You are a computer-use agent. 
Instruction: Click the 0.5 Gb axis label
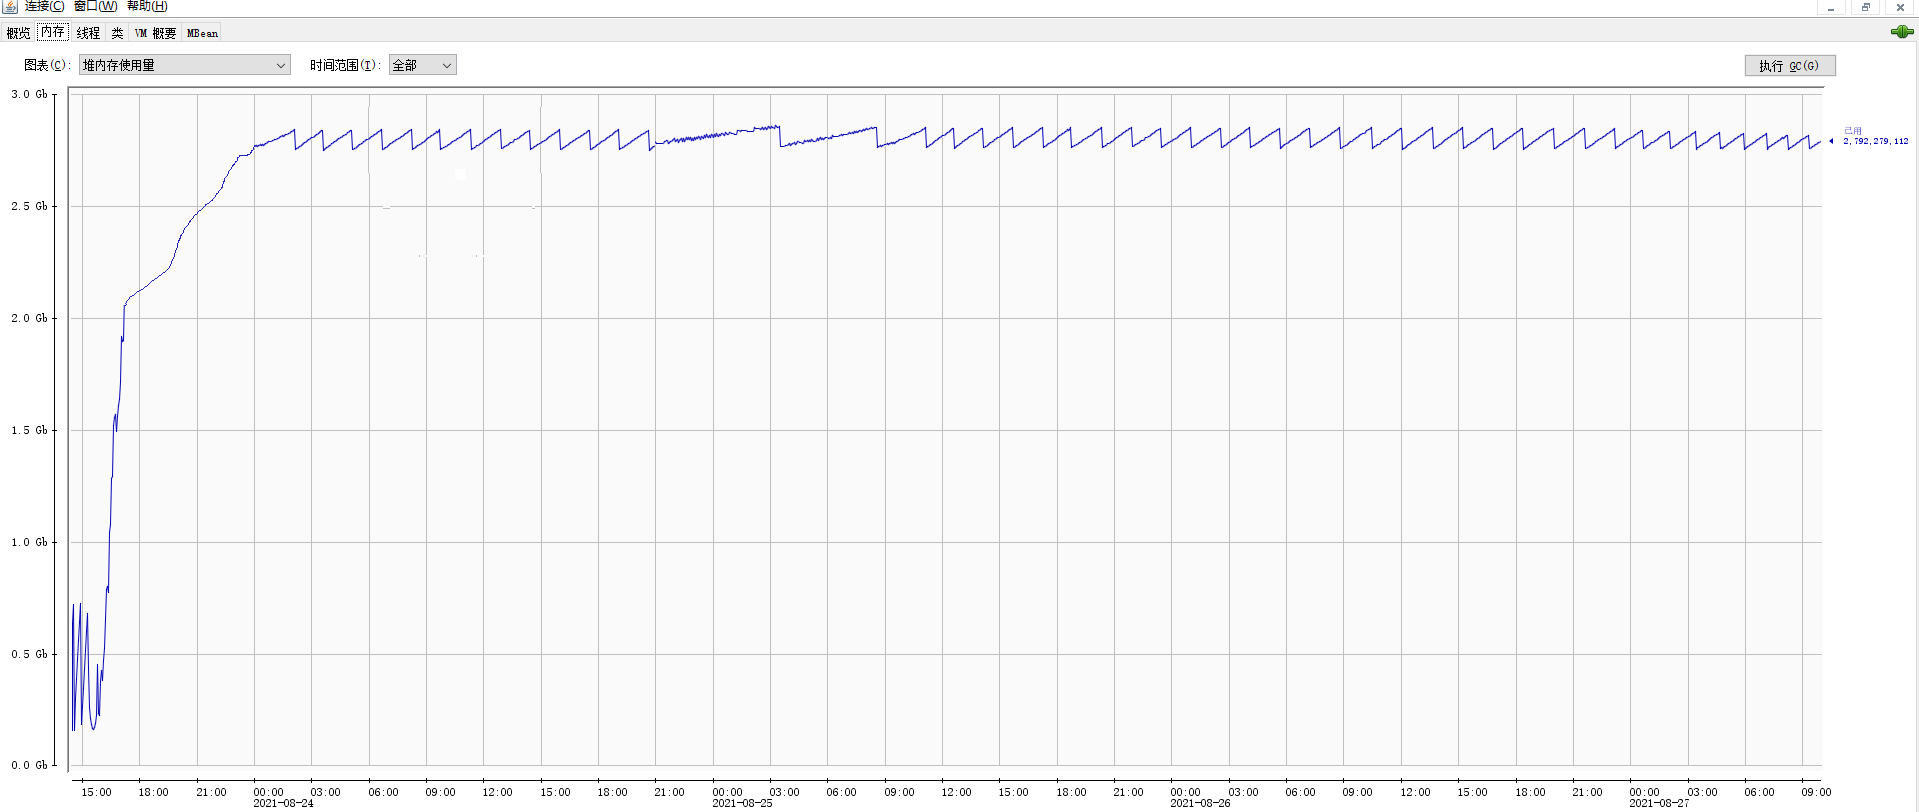pos(29,654)
